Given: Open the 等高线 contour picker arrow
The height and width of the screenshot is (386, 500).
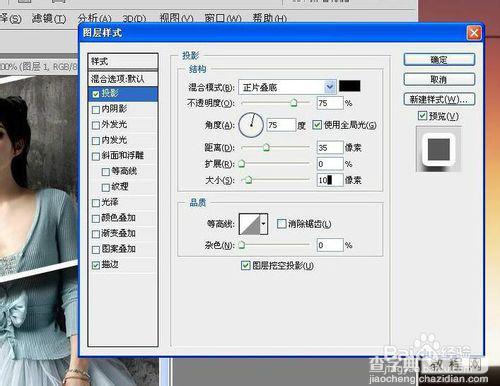Looking at the screenshot, I should tap(264, 224).
